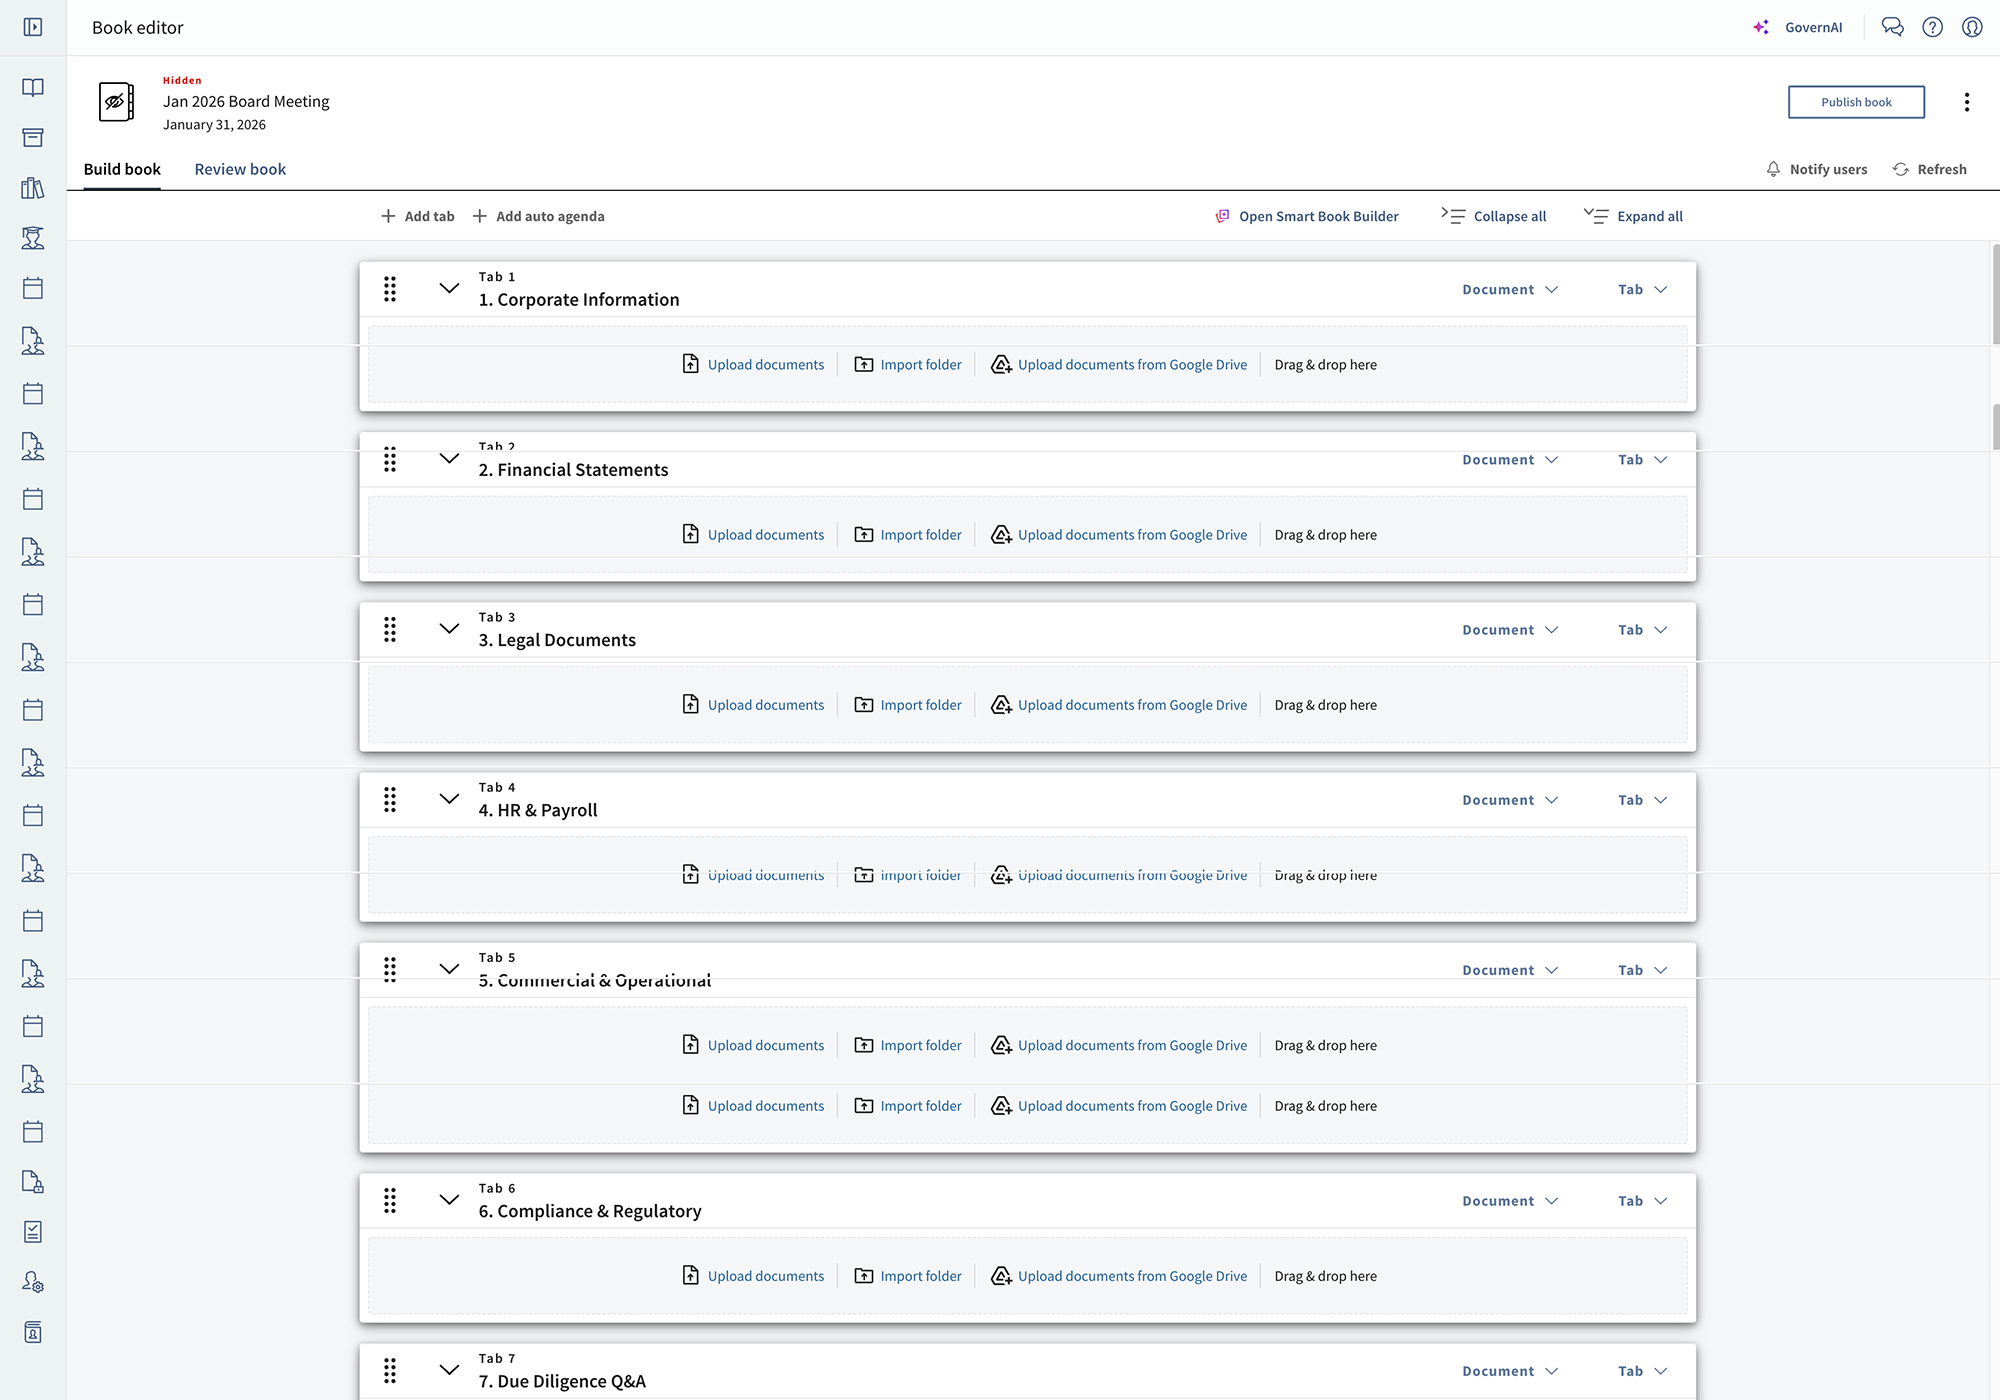Image resolution: width=2000 pixels, height=1400 pixels.
Task: Open the help question mark icon
Action: click(x=1932, y=27)
